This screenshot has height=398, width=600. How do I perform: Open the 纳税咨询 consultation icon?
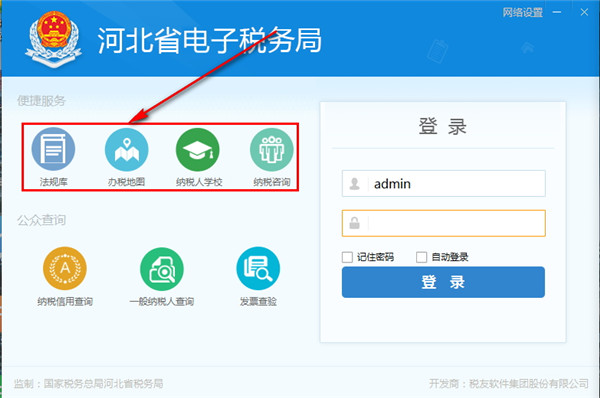[272, 150]
